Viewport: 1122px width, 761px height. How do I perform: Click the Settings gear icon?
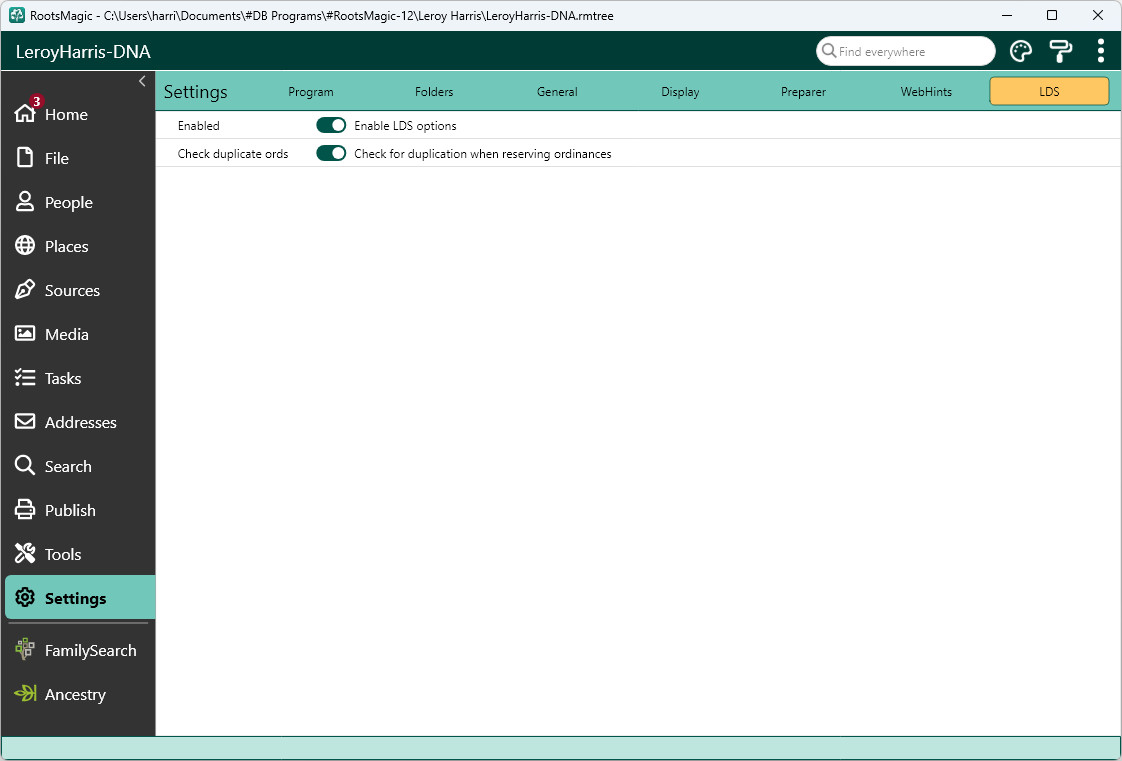25,597
